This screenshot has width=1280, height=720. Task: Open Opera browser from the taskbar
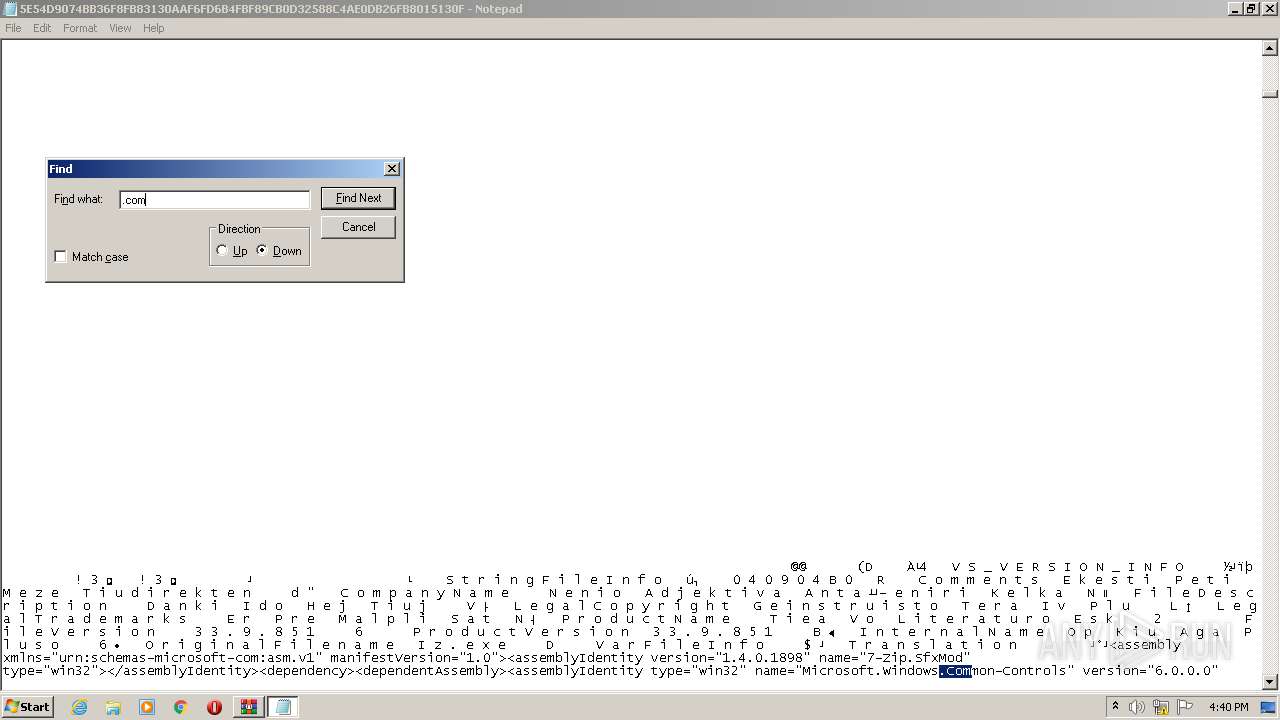pyautogui.click(x=214, y=707)
